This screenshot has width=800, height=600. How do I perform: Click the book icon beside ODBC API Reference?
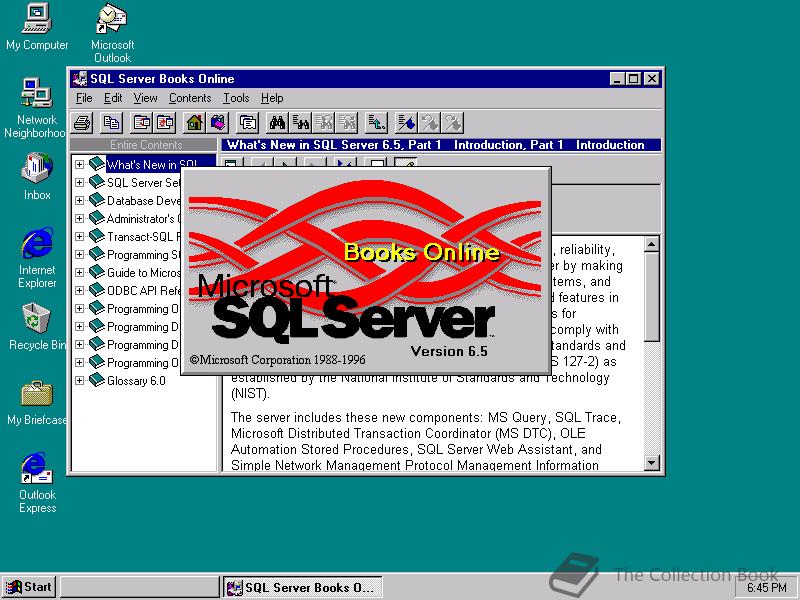(x=97, y=290)
